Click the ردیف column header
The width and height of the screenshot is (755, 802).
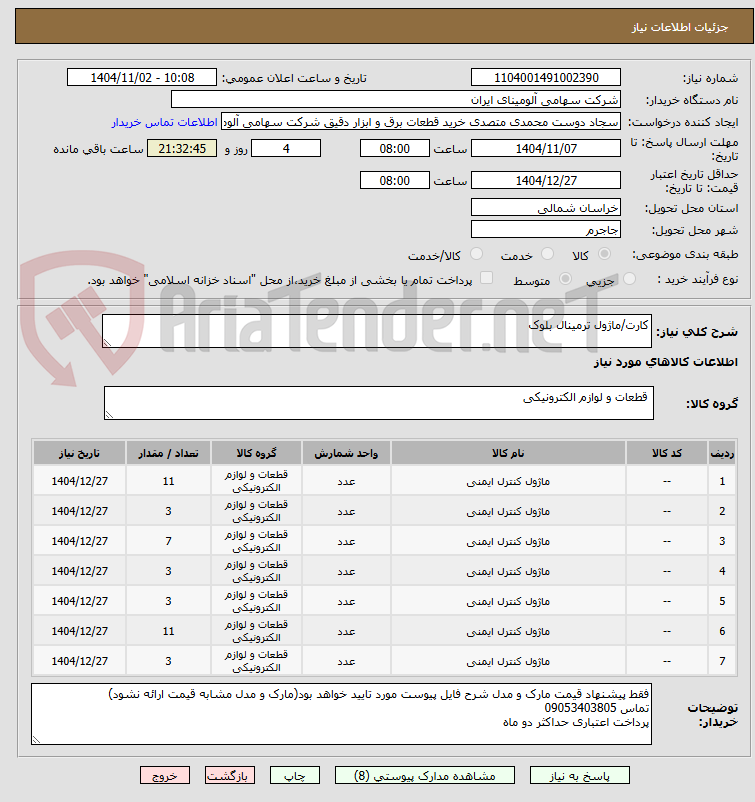(x=722, y=453)
